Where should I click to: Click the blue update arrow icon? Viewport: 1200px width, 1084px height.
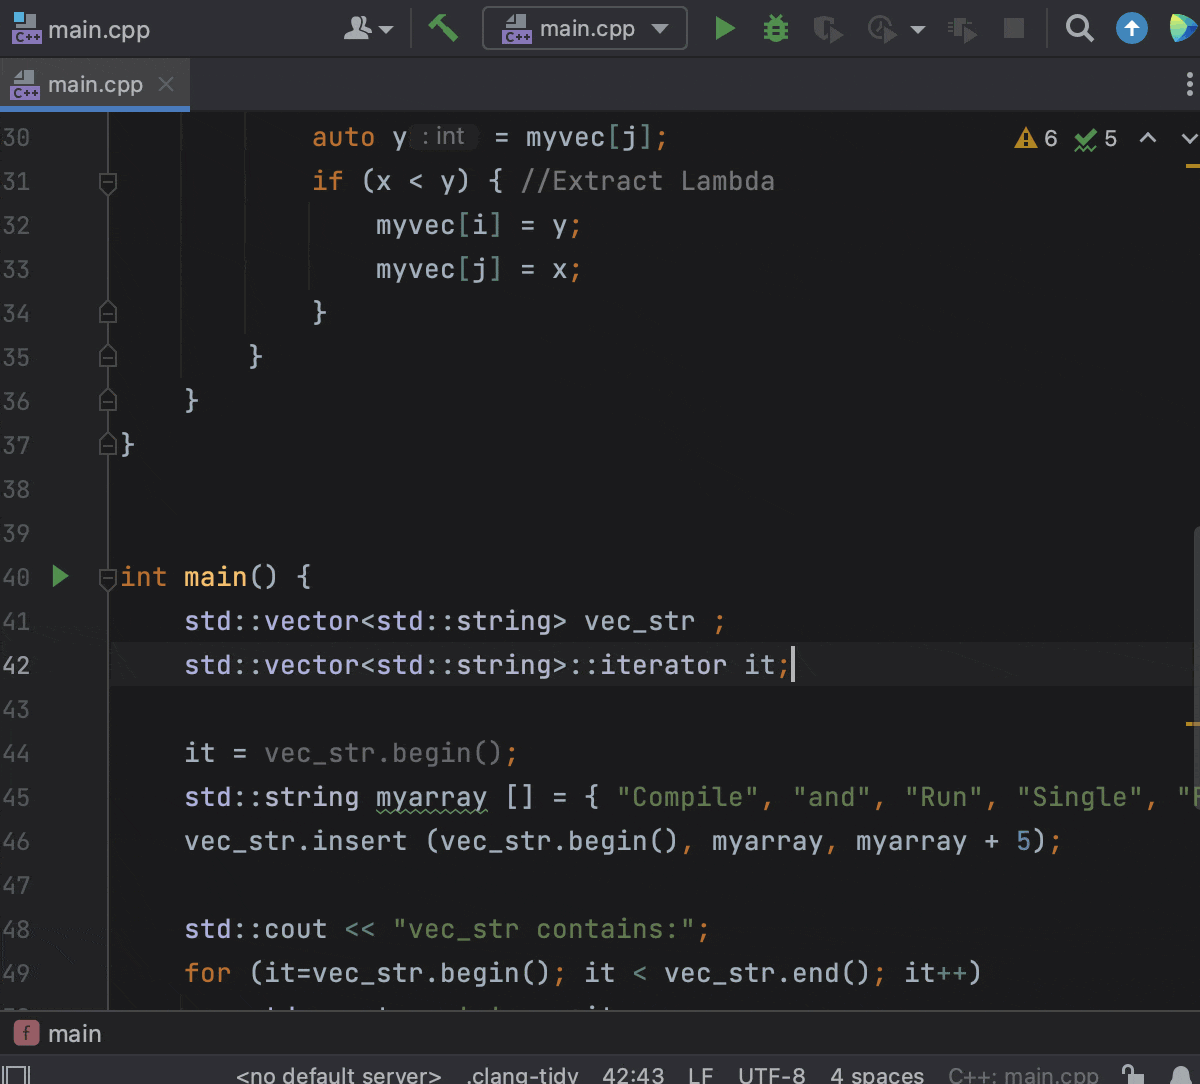click(x=1131, y=28)
